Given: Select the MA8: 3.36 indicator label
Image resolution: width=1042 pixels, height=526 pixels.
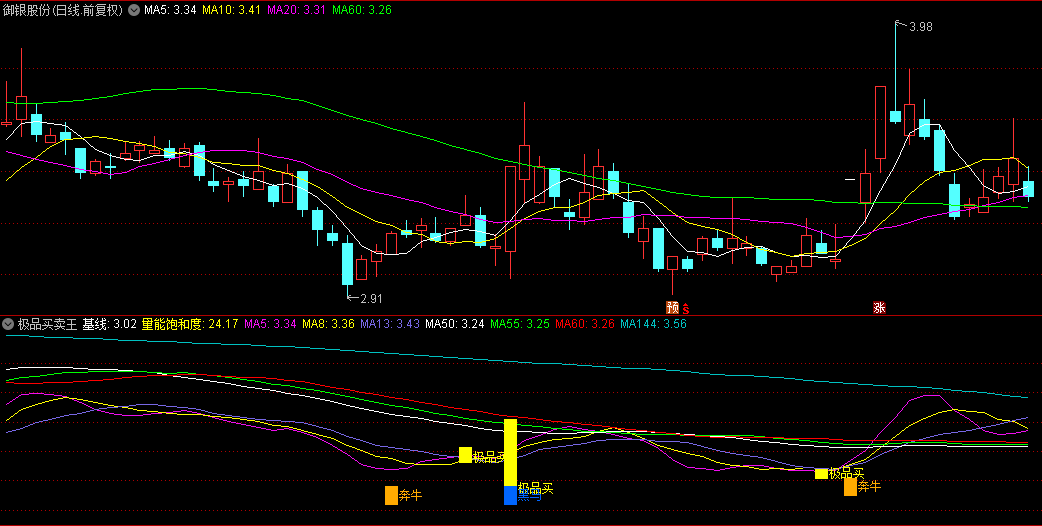Looking at the screenshot, I should pyautogui.click(x=328, y=324).
